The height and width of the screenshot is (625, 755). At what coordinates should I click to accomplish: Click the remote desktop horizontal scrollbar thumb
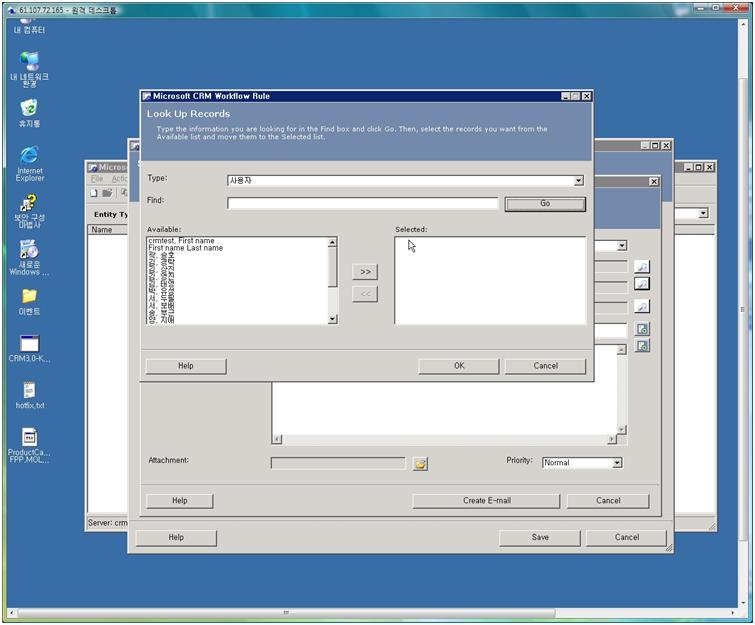[x=286, y=613]
